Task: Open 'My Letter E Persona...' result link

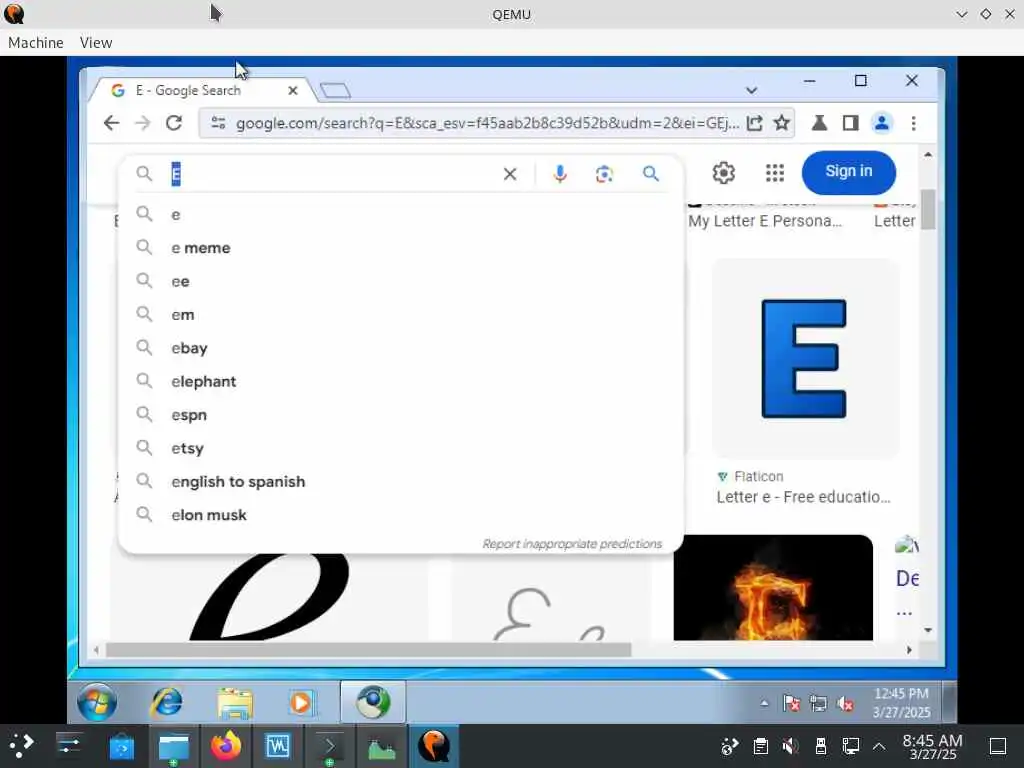Action: (765, 221)
